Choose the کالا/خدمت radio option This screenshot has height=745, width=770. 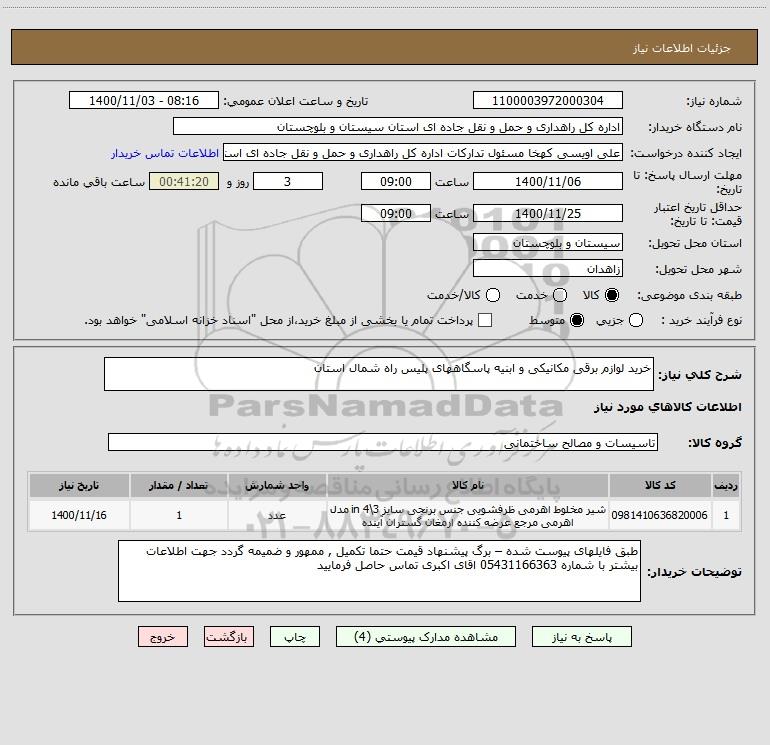(493, 295)
